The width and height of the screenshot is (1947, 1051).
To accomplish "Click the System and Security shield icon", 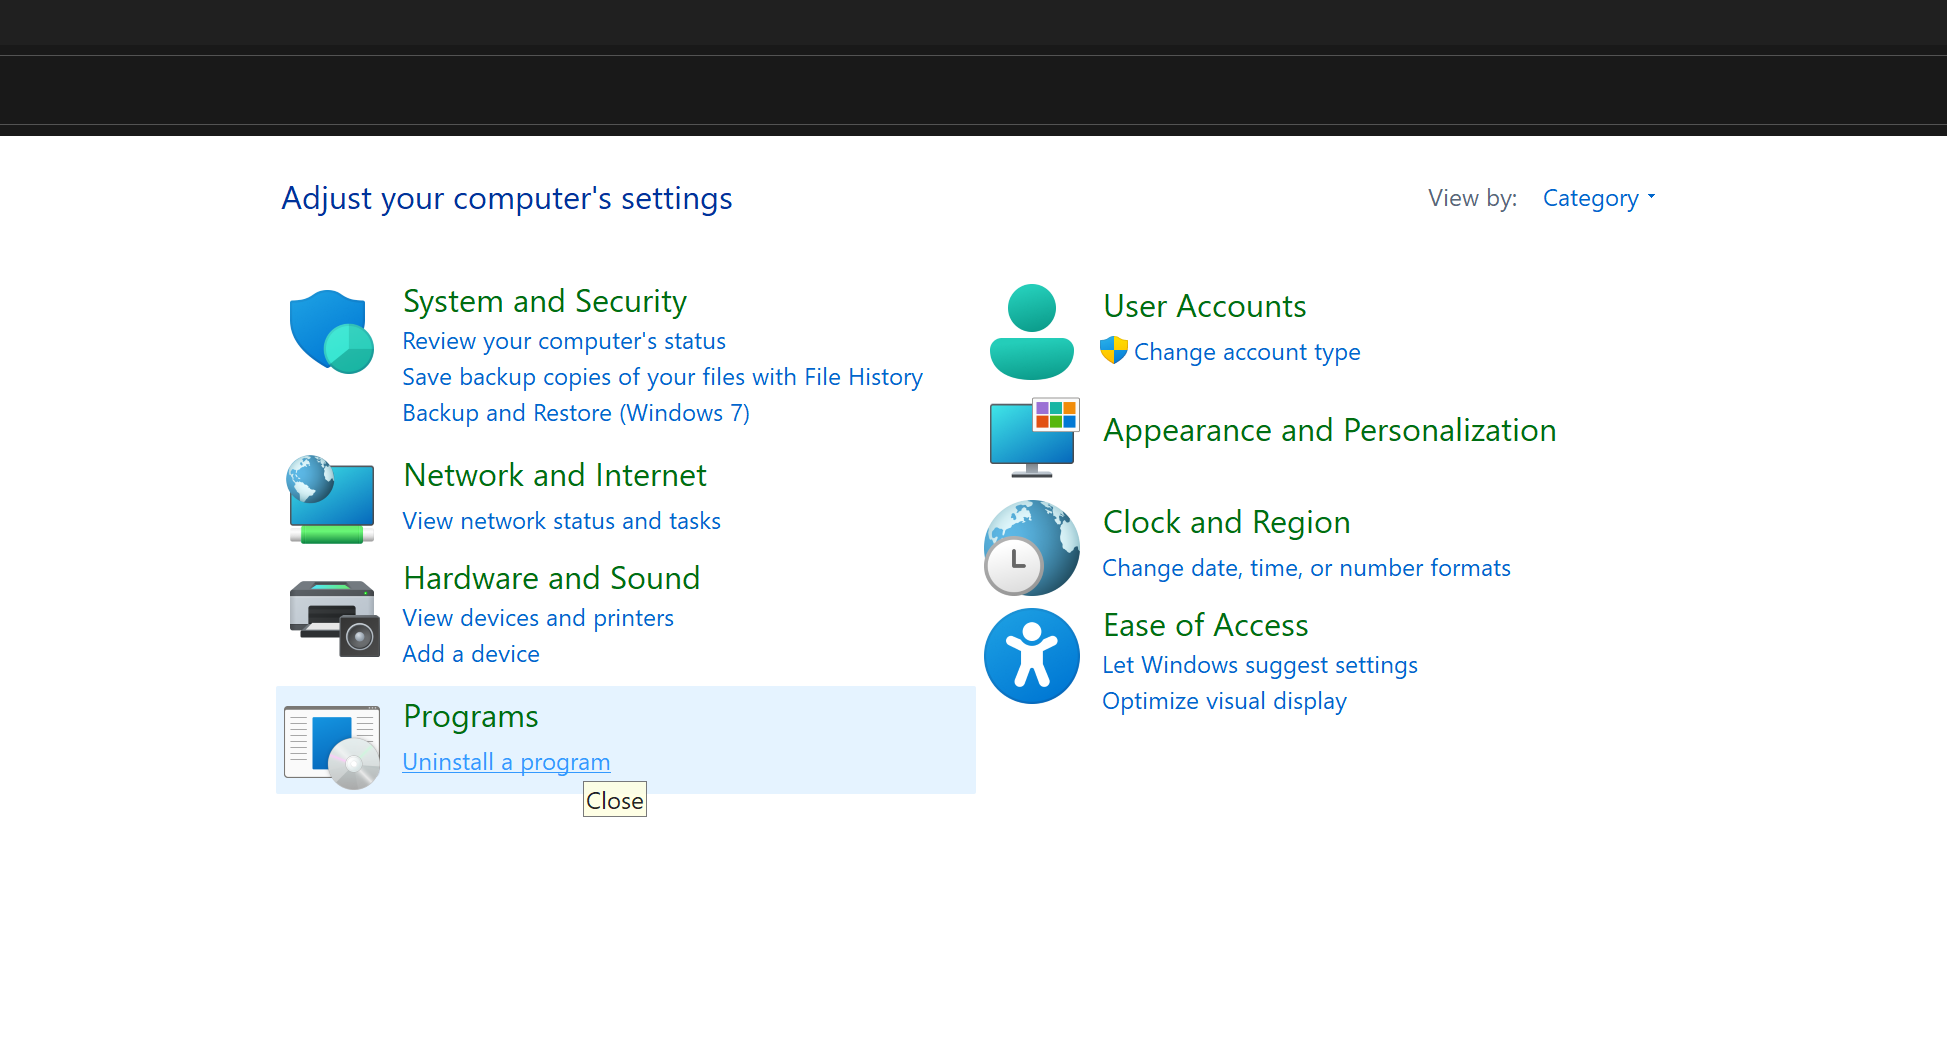I will [x=331, y=332].
